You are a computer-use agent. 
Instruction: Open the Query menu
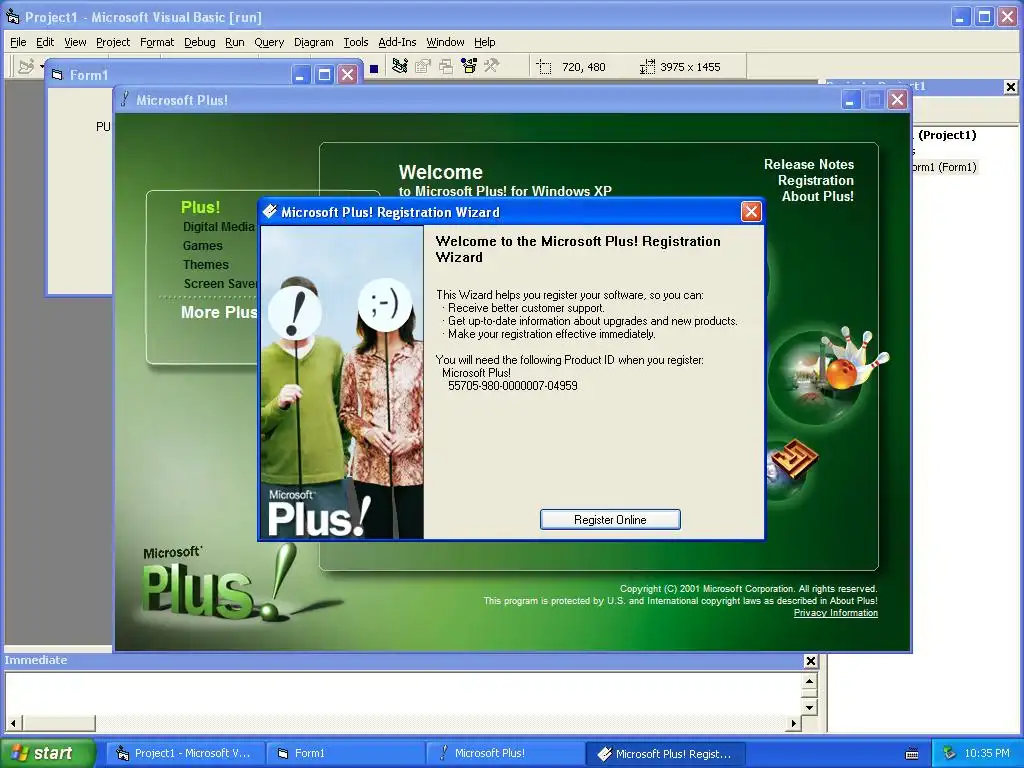[269, 42]
